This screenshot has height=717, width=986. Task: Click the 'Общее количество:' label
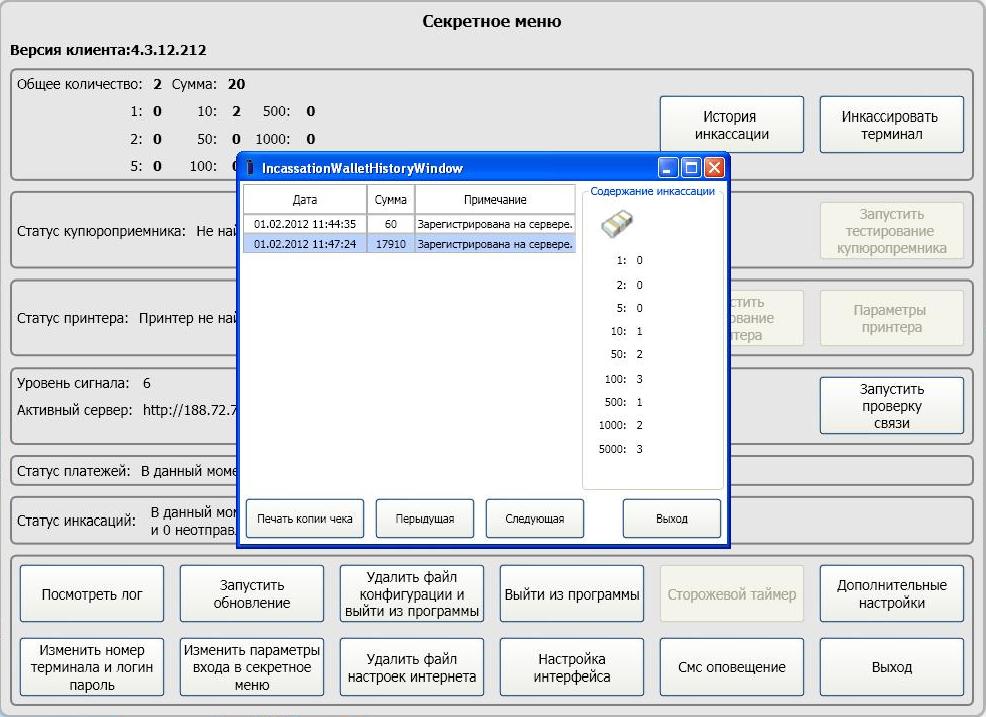point(80,84)
